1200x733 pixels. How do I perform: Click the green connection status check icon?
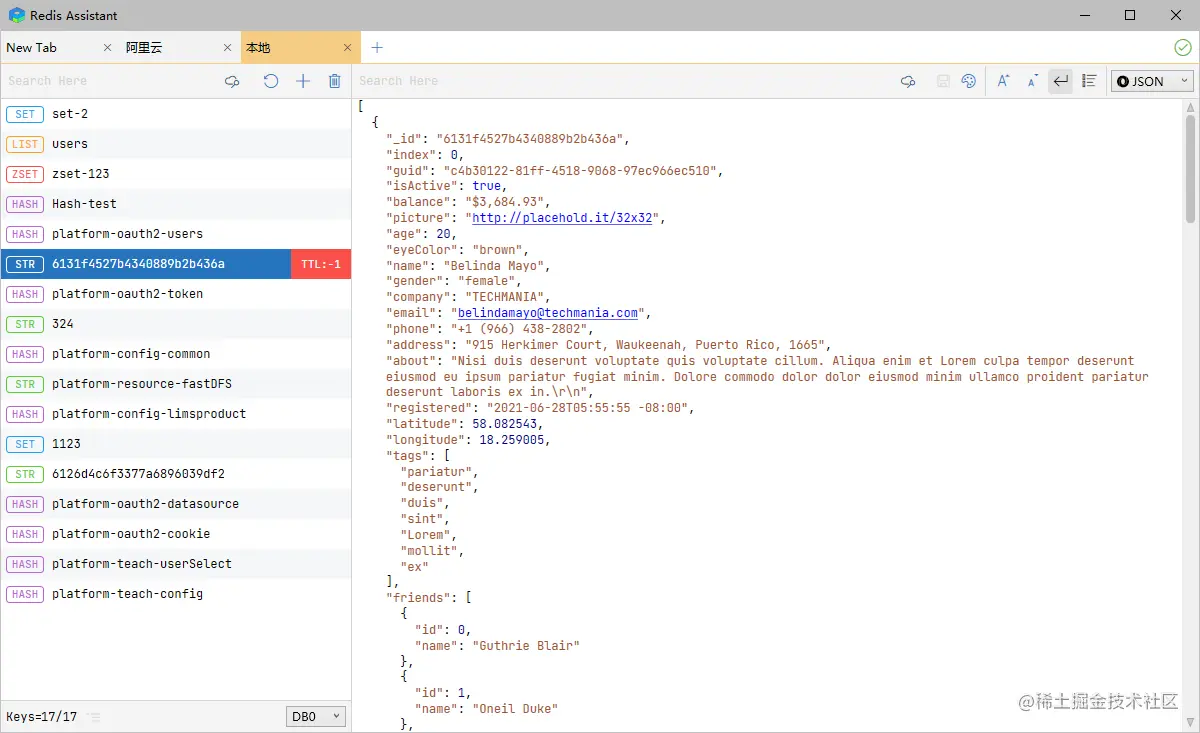(1182, 47)
